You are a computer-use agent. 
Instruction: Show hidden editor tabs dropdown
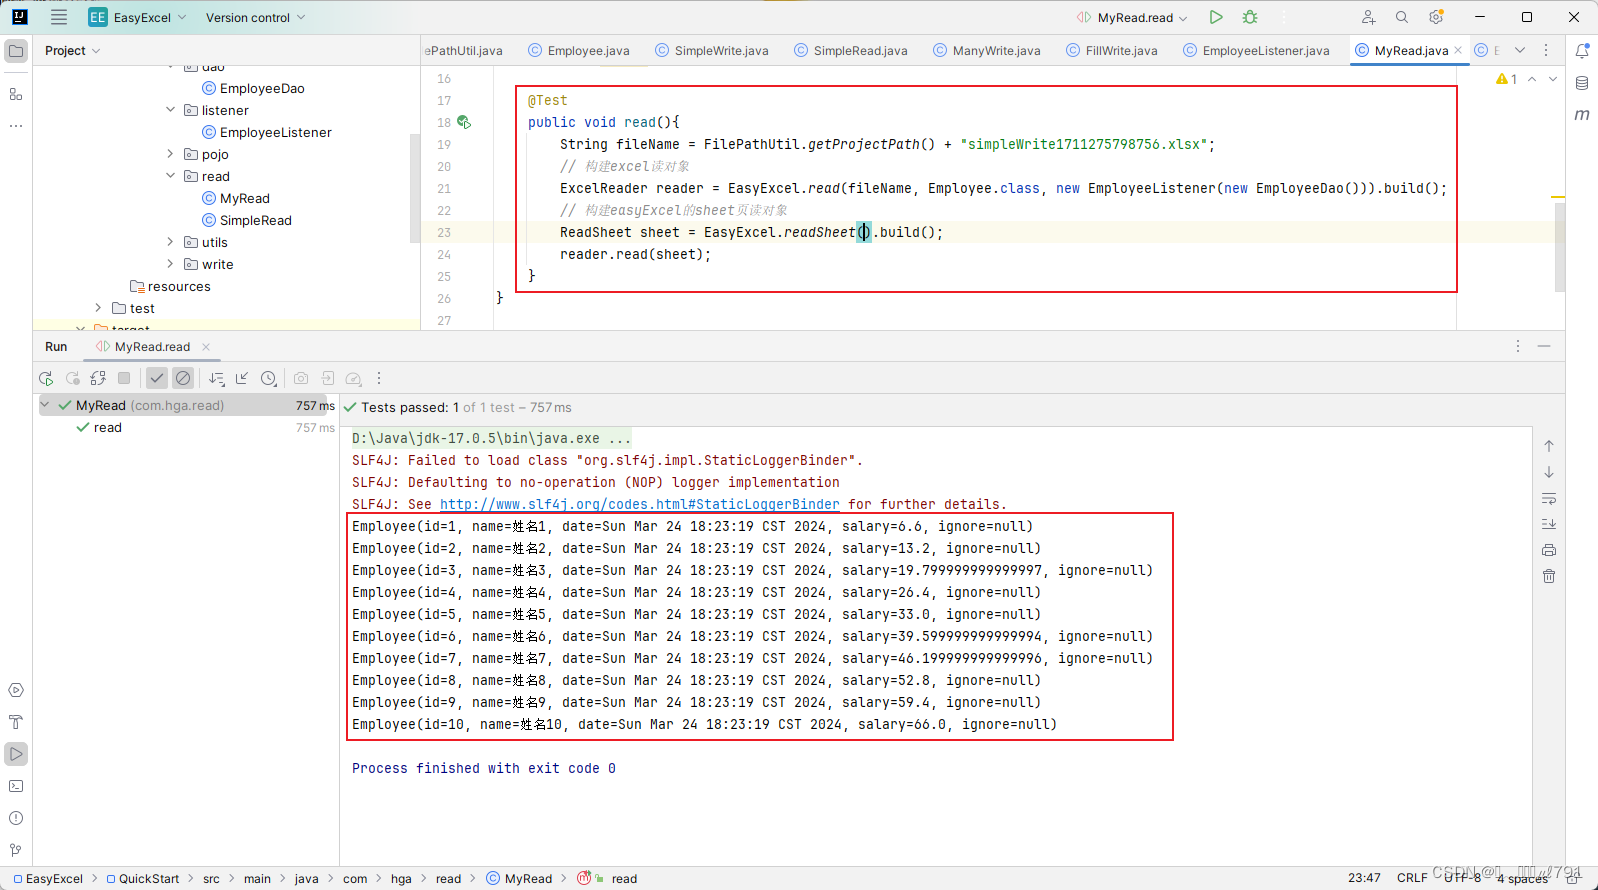pyautogui.click(x=1520, y=50)
